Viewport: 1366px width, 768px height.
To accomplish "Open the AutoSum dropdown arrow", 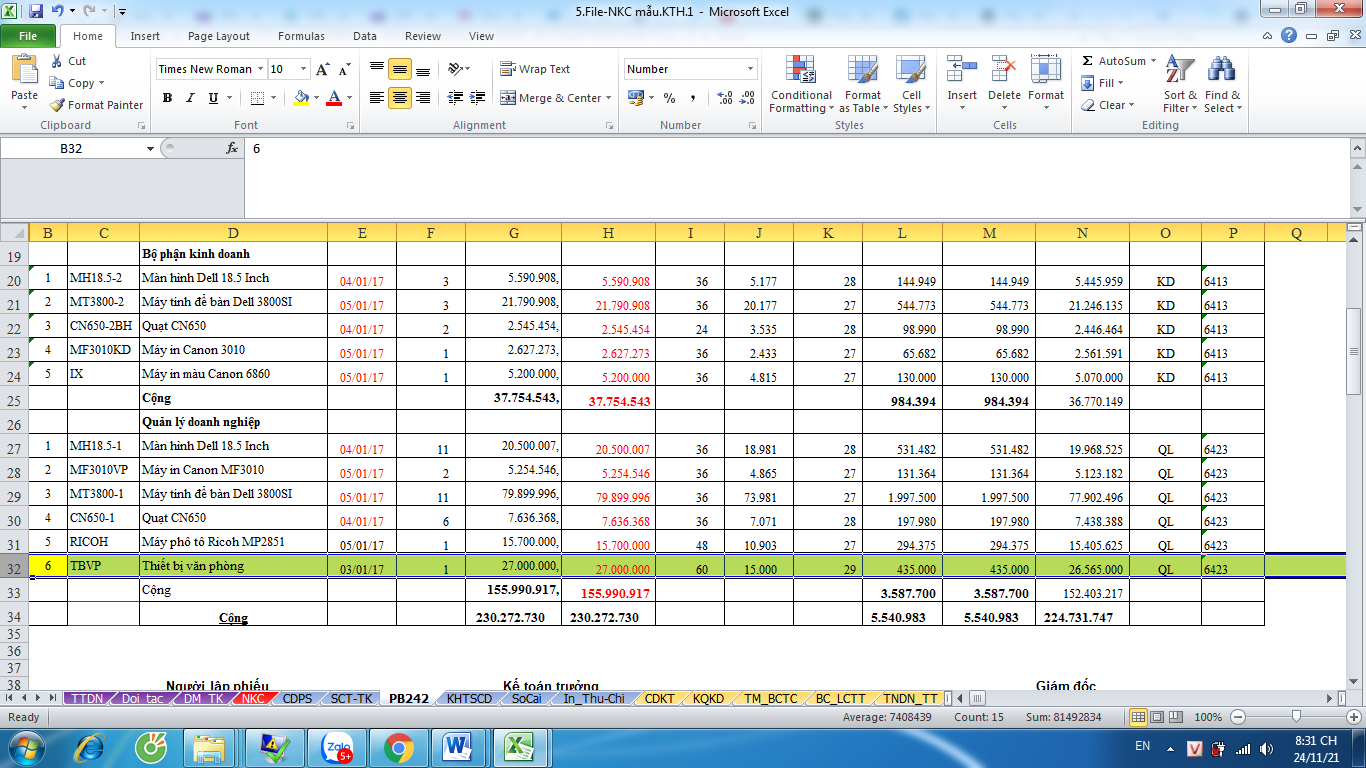I will [1153, 61].
